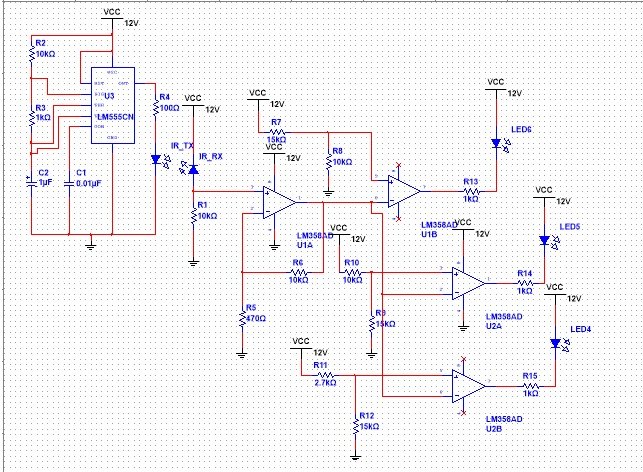Select resistor R14 symbol

525,283
